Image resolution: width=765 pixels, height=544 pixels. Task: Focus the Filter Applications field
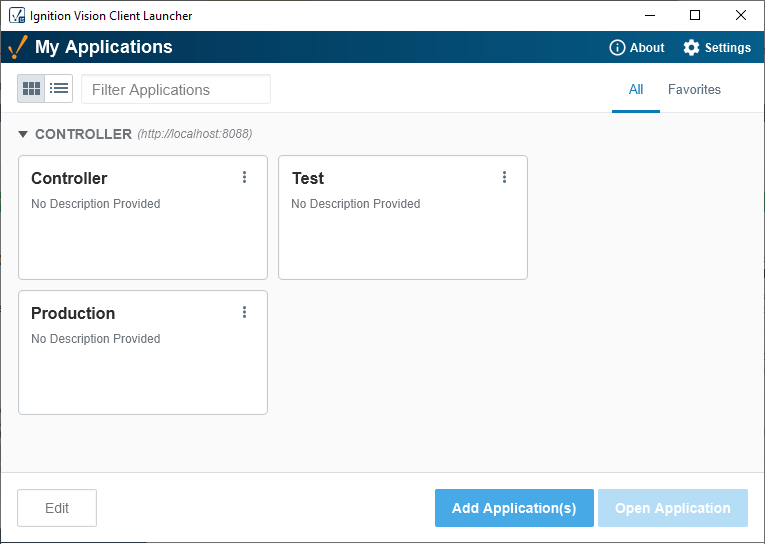(176, 89)
